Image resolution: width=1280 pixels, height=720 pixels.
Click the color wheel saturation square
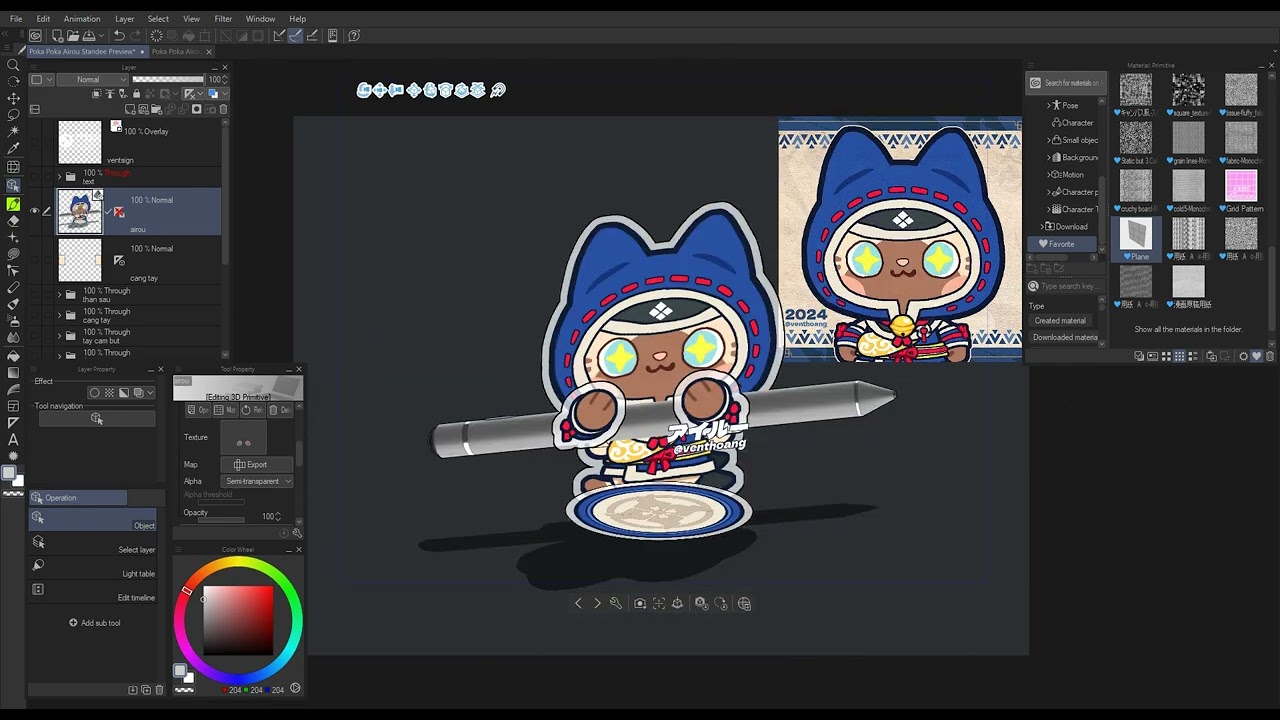(x=238, y=621)
